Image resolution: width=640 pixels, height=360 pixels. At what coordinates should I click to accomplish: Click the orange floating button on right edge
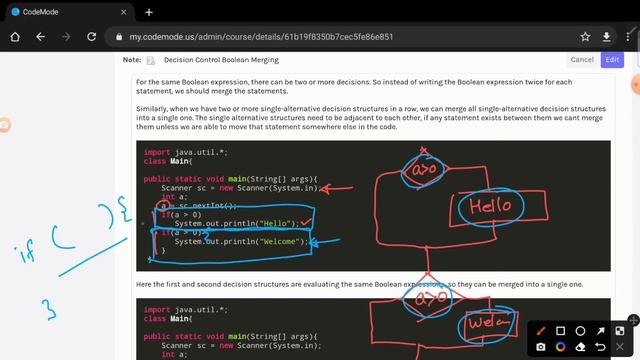(x=636, y=84)
